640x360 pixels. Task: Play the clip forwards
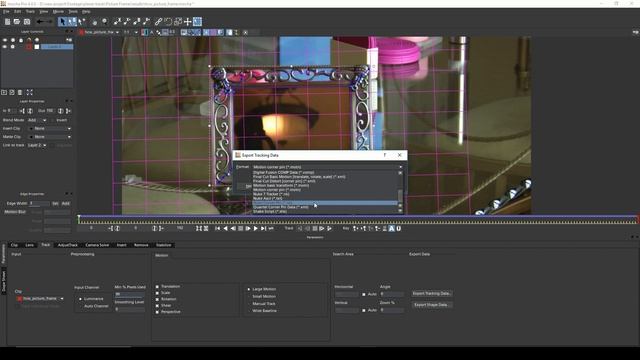(x=256, y=229)
